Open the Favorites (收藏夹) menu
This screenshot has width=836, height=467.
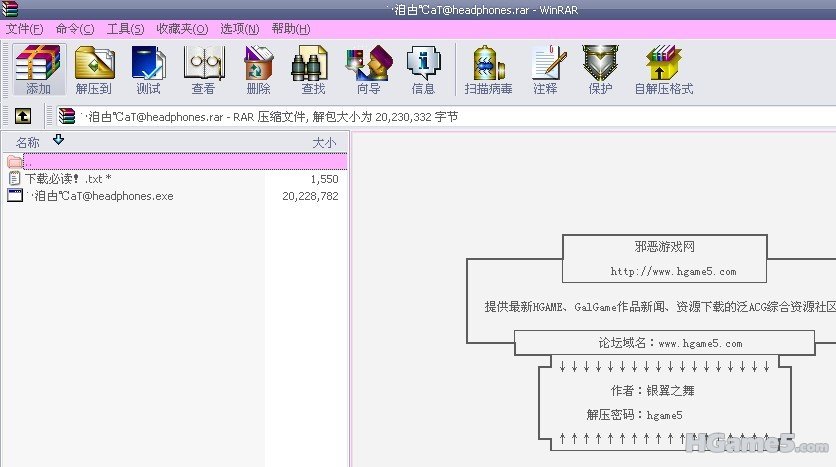click(x=182, y=29)
